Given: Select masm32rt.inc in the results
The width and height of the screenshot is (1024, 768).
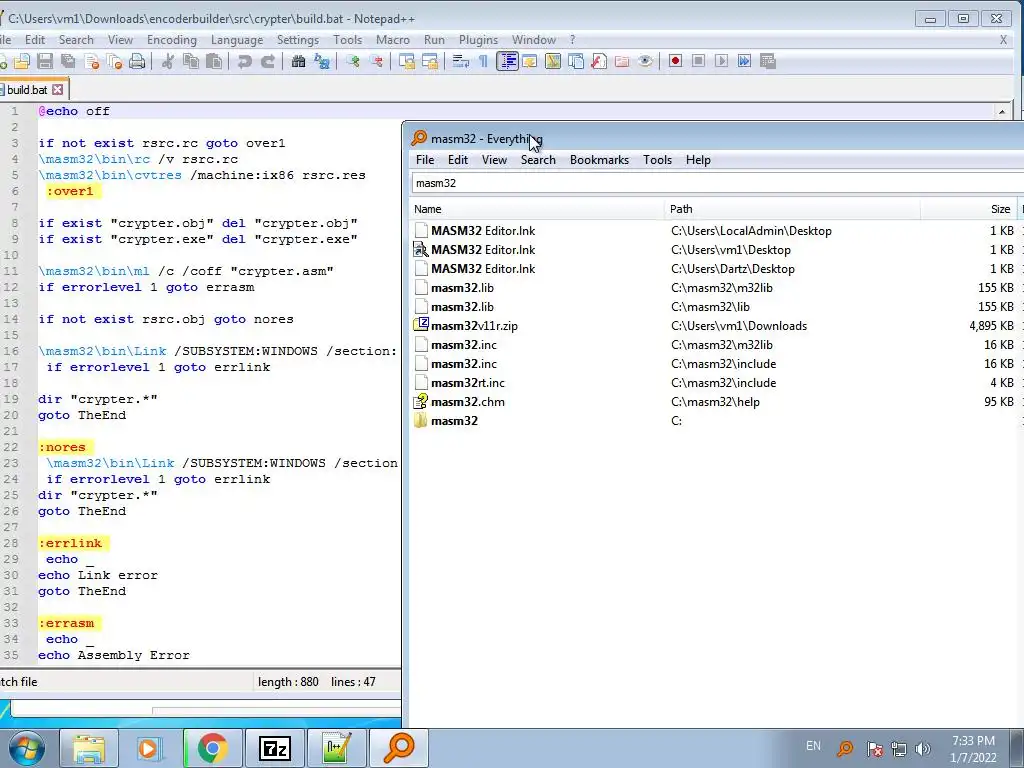Looking at the screenshot, I should [468, 383].
